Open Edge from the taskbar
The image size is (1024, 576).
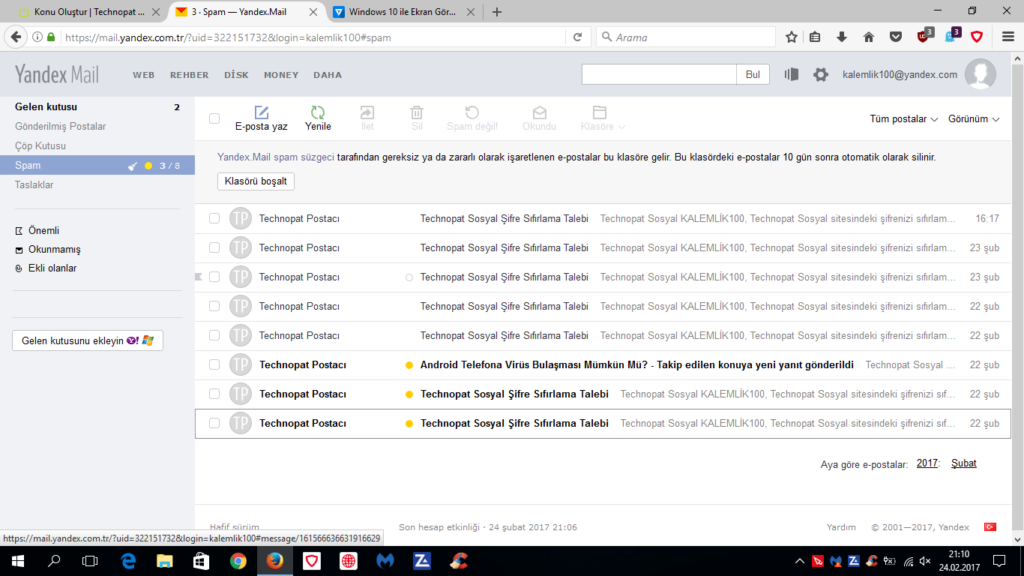pyautogui.click(x=128, y=561)
